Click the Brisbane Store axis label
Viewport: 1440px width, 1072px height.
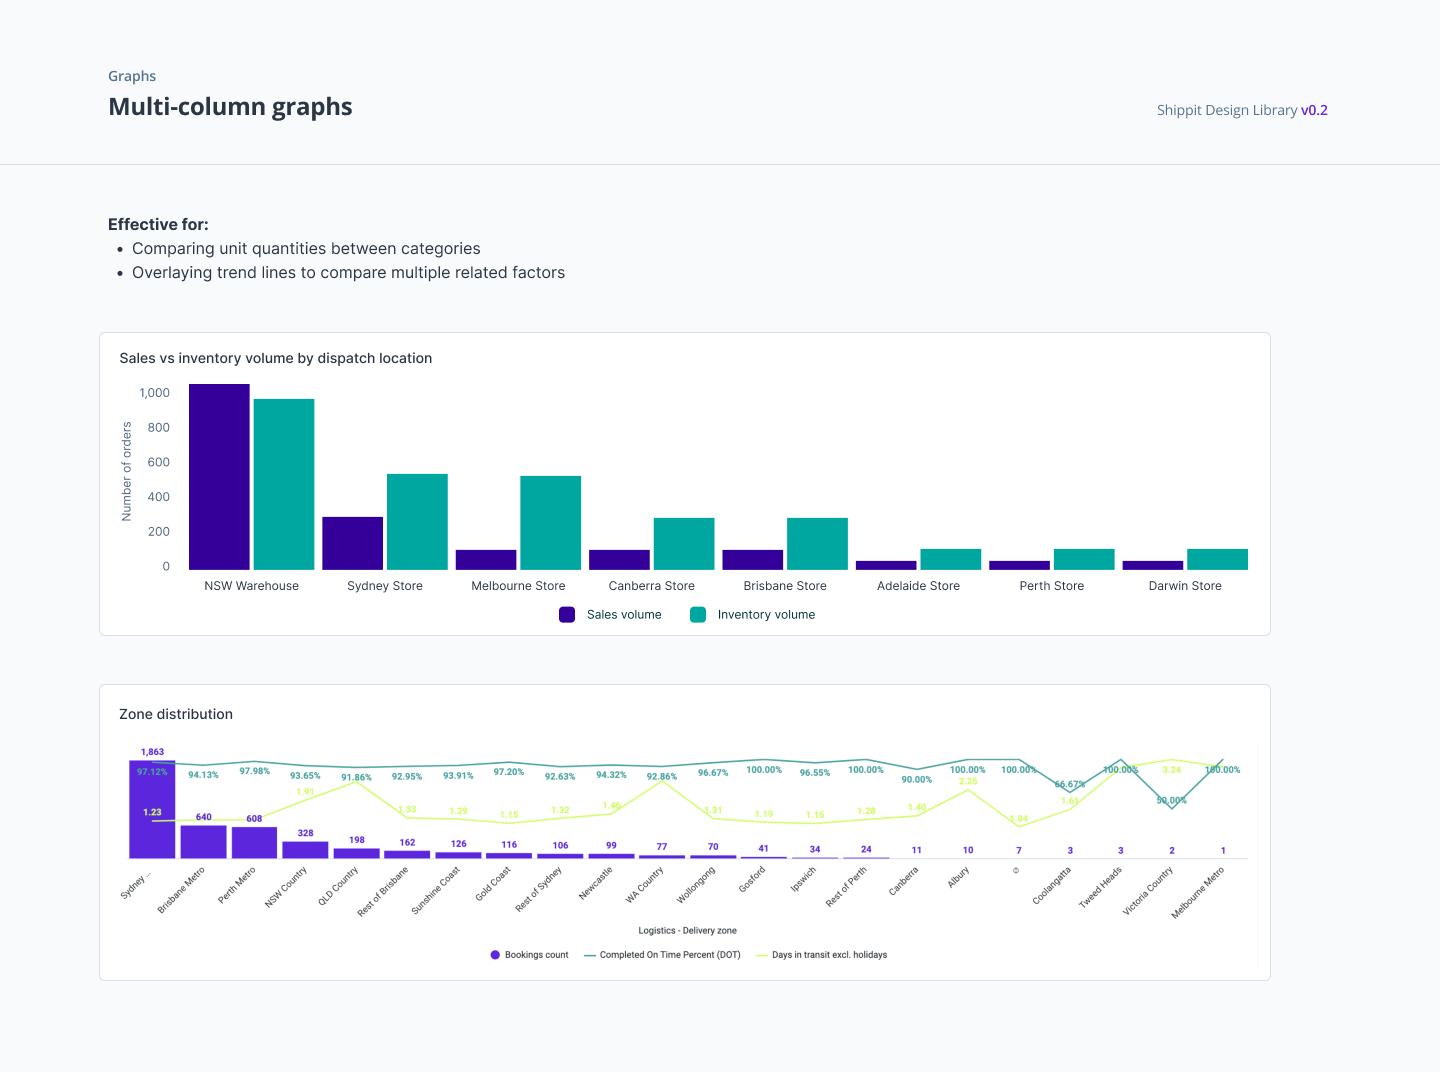coord(785,586)
